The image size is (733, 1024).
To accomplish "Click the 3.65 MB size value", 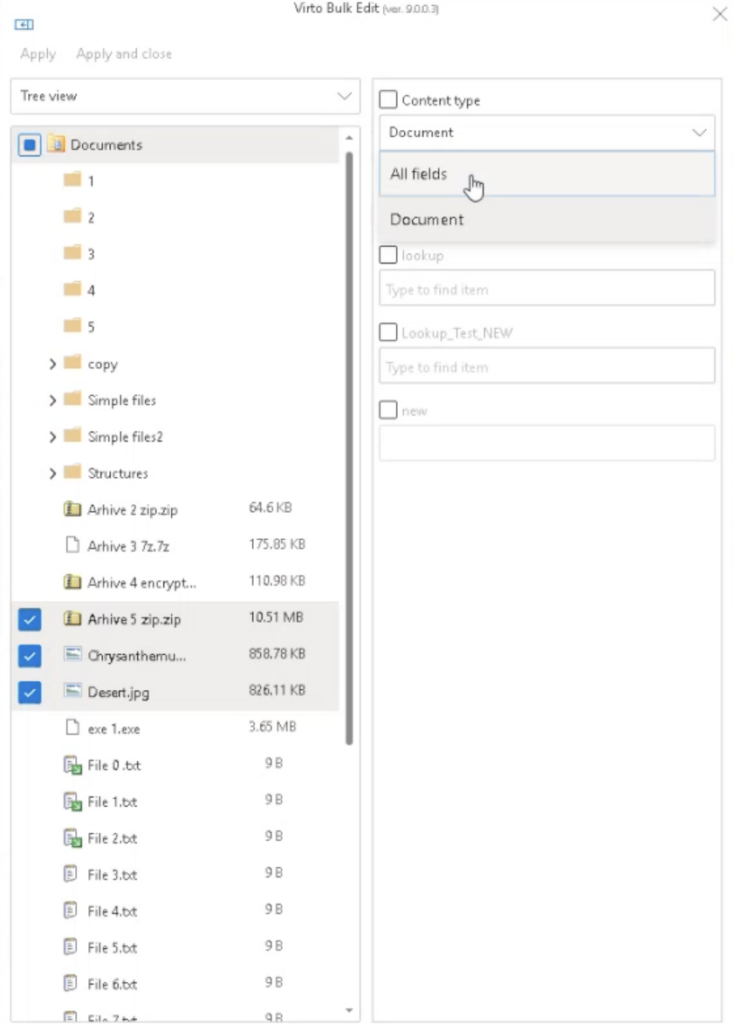I will pos(272,727).
